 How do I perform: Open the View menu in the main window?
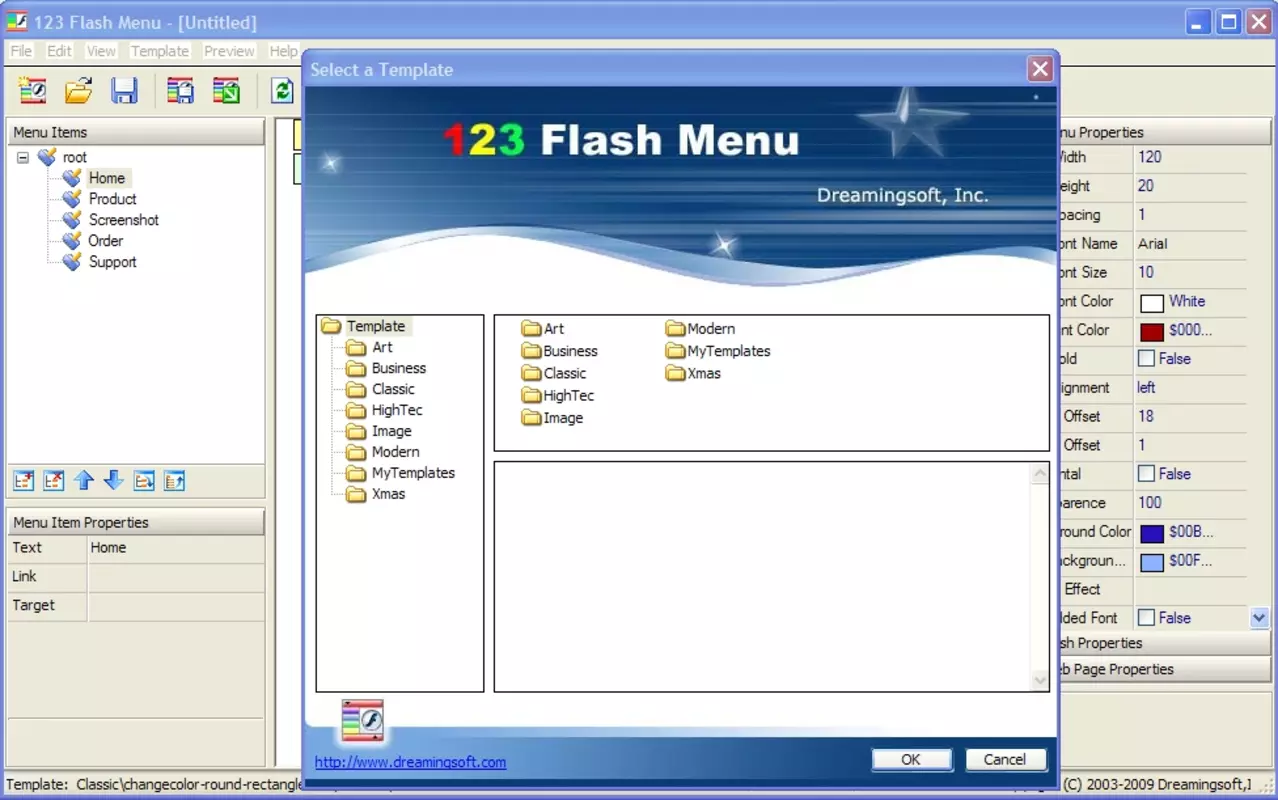(x=101, y=51)
